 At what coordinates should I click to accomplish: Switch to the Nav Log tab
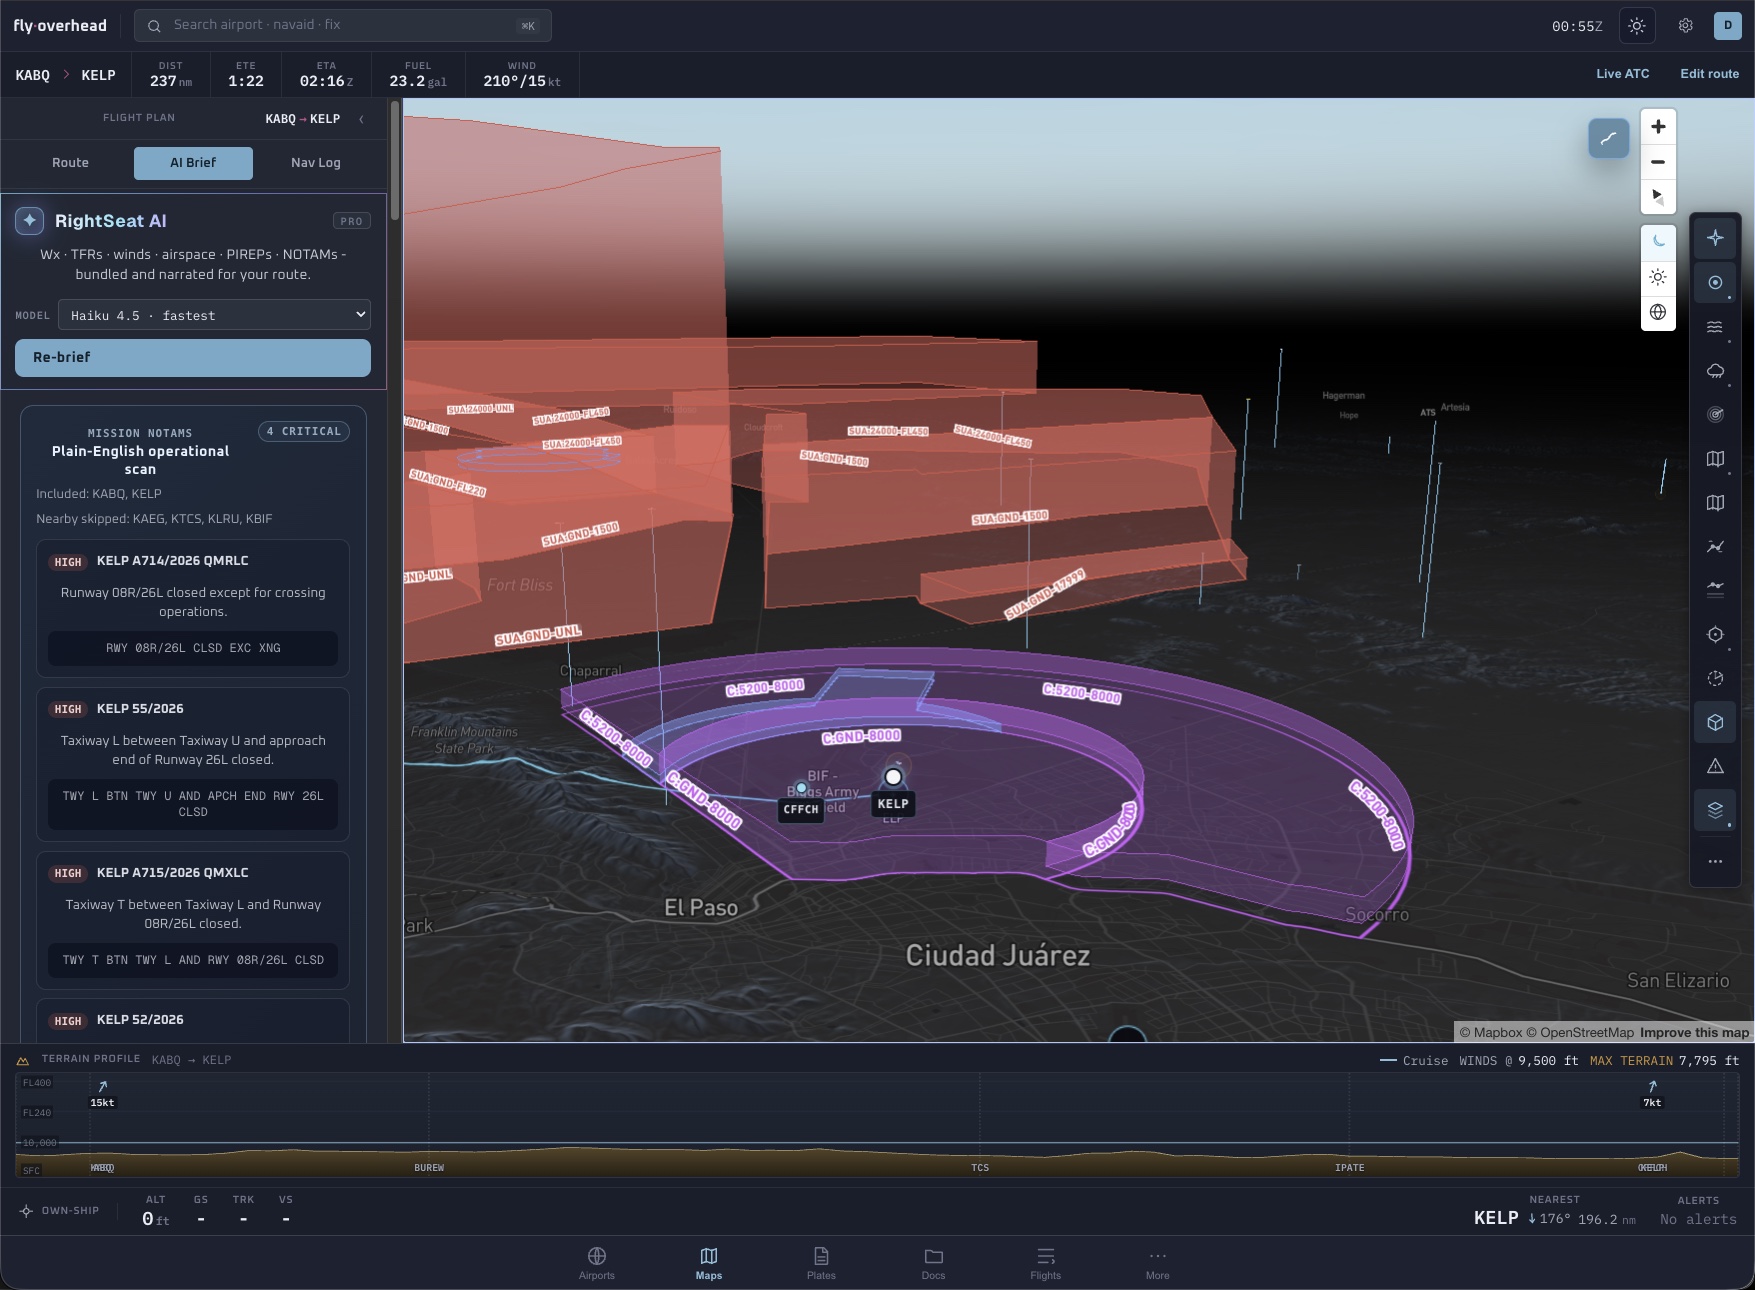pyautogui.click(x=316, y=163)
